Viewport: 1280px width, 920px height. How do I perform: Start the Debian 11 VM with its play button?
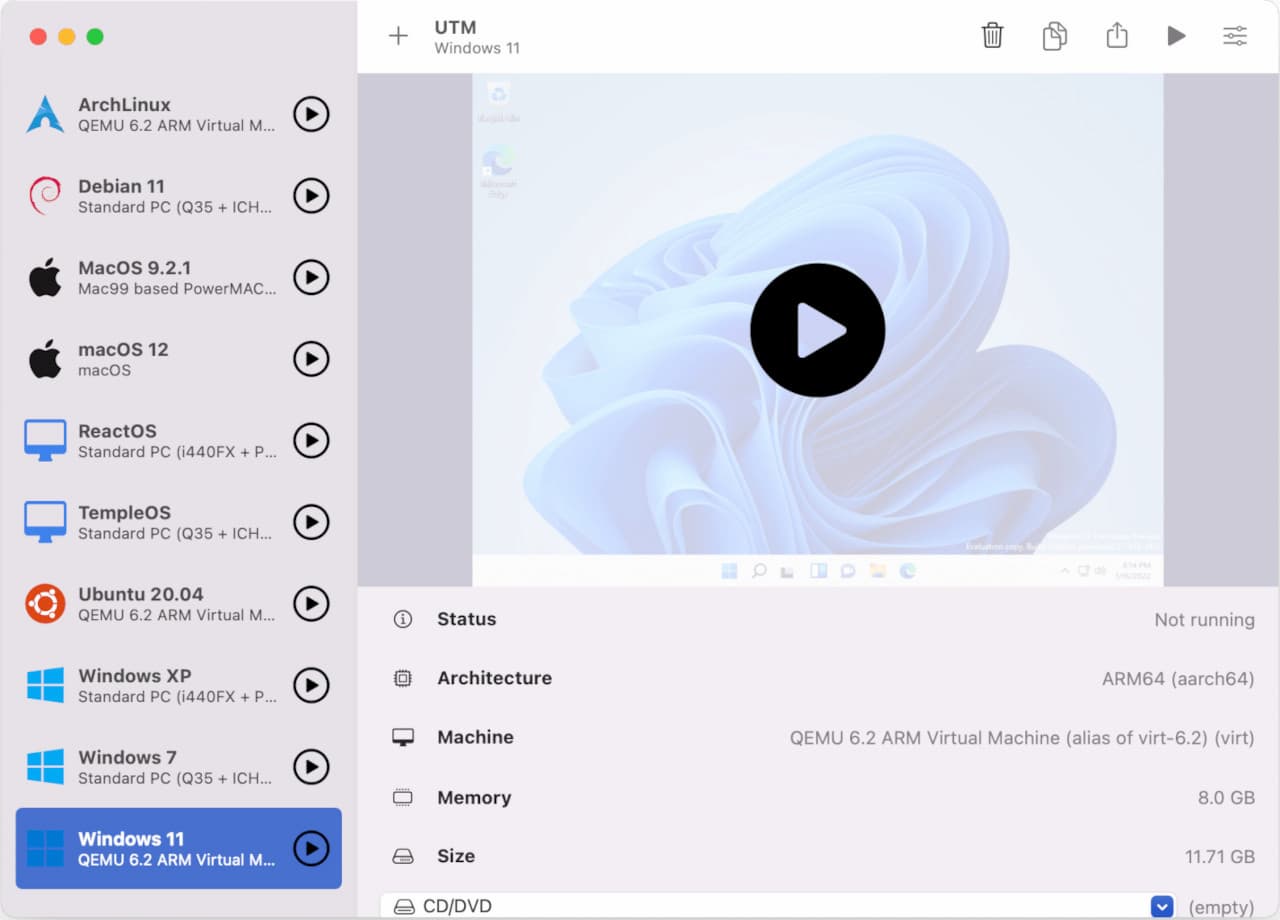click(x=311, y=196)
